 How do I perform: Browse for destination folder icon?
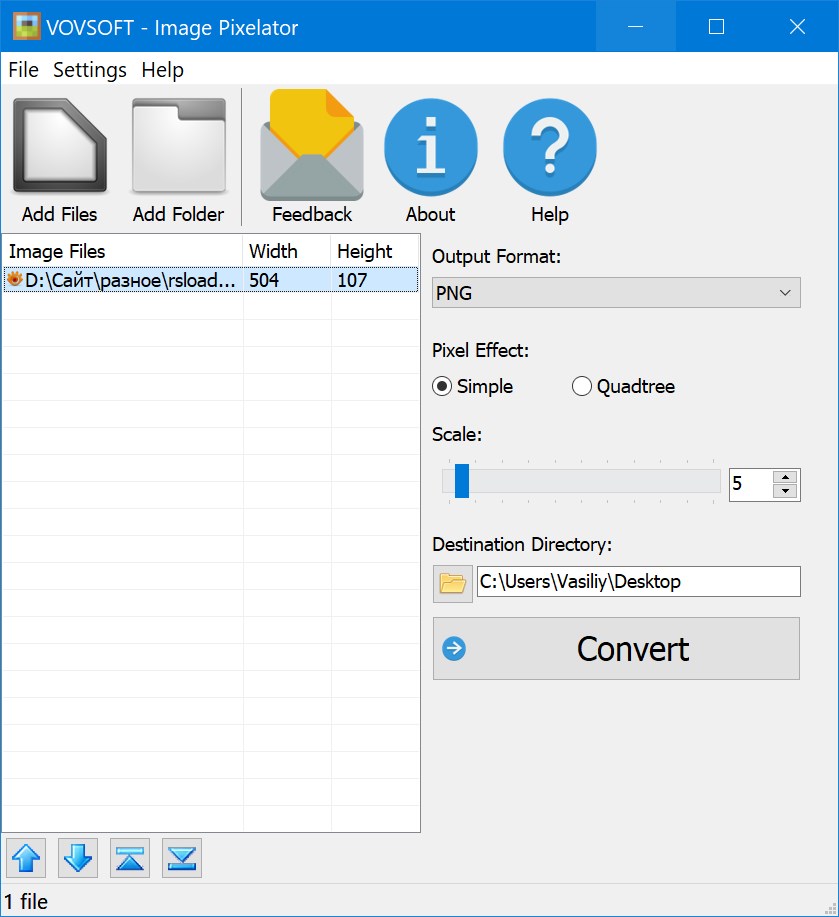coord(453,584)
